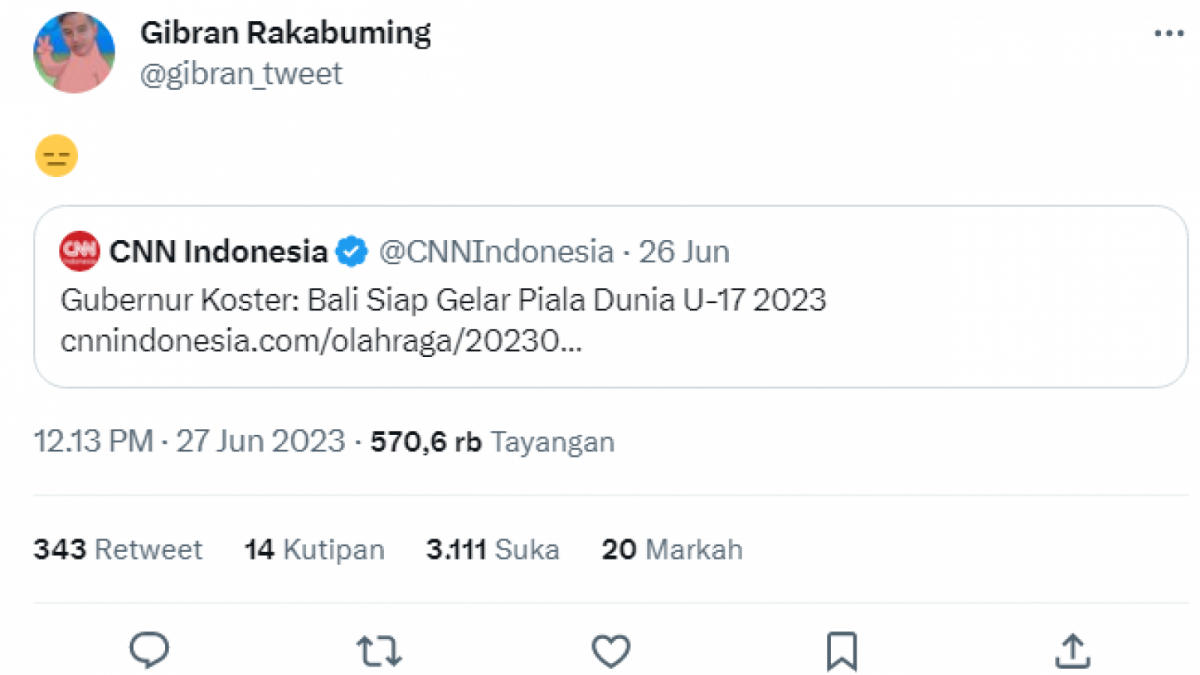Open the reply composer with the speech bubble icon
This screenshot has width=1200, height=675.
coord(149,650)
